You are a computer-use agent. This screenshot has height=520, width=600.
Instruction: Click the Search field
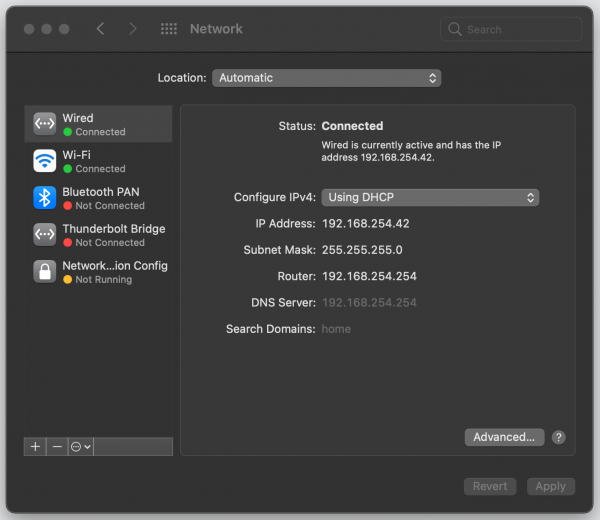(x=511, y=29)
